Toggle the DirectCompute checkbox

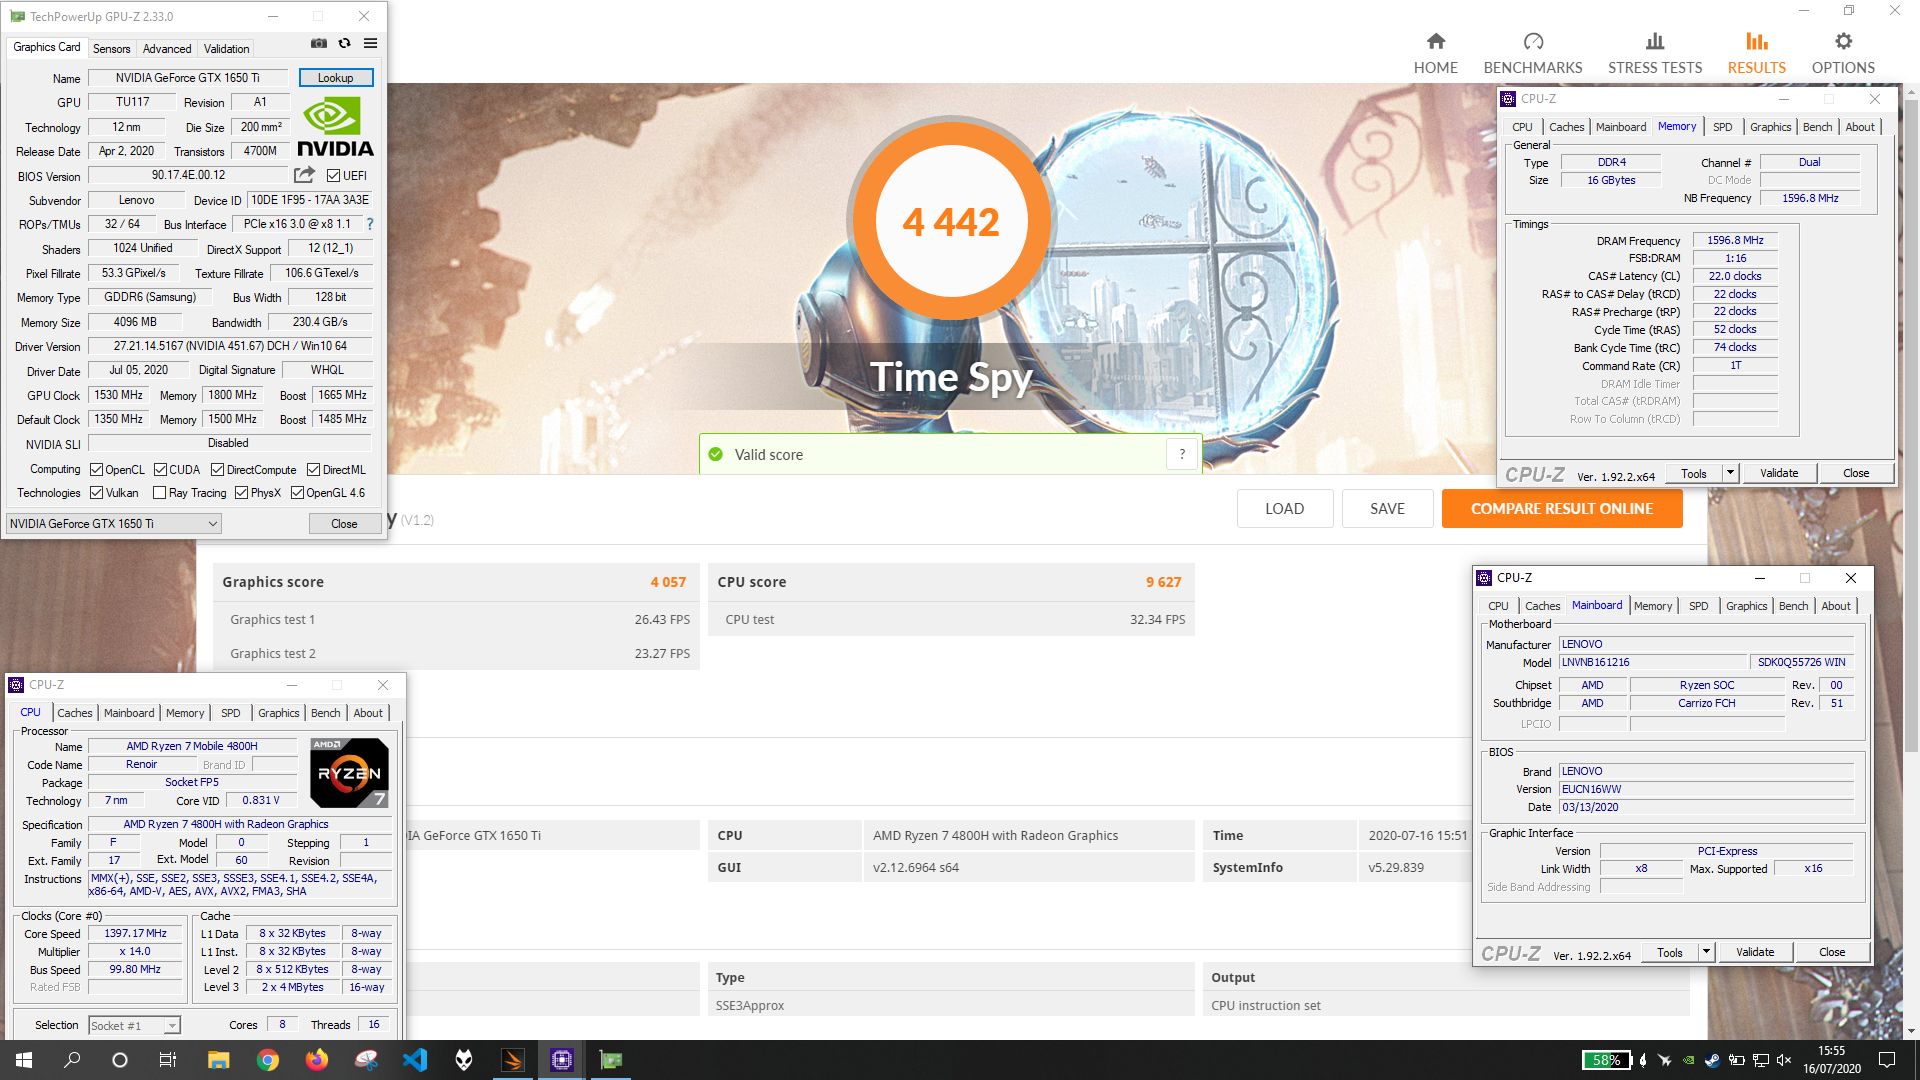(x=217, y=470)
